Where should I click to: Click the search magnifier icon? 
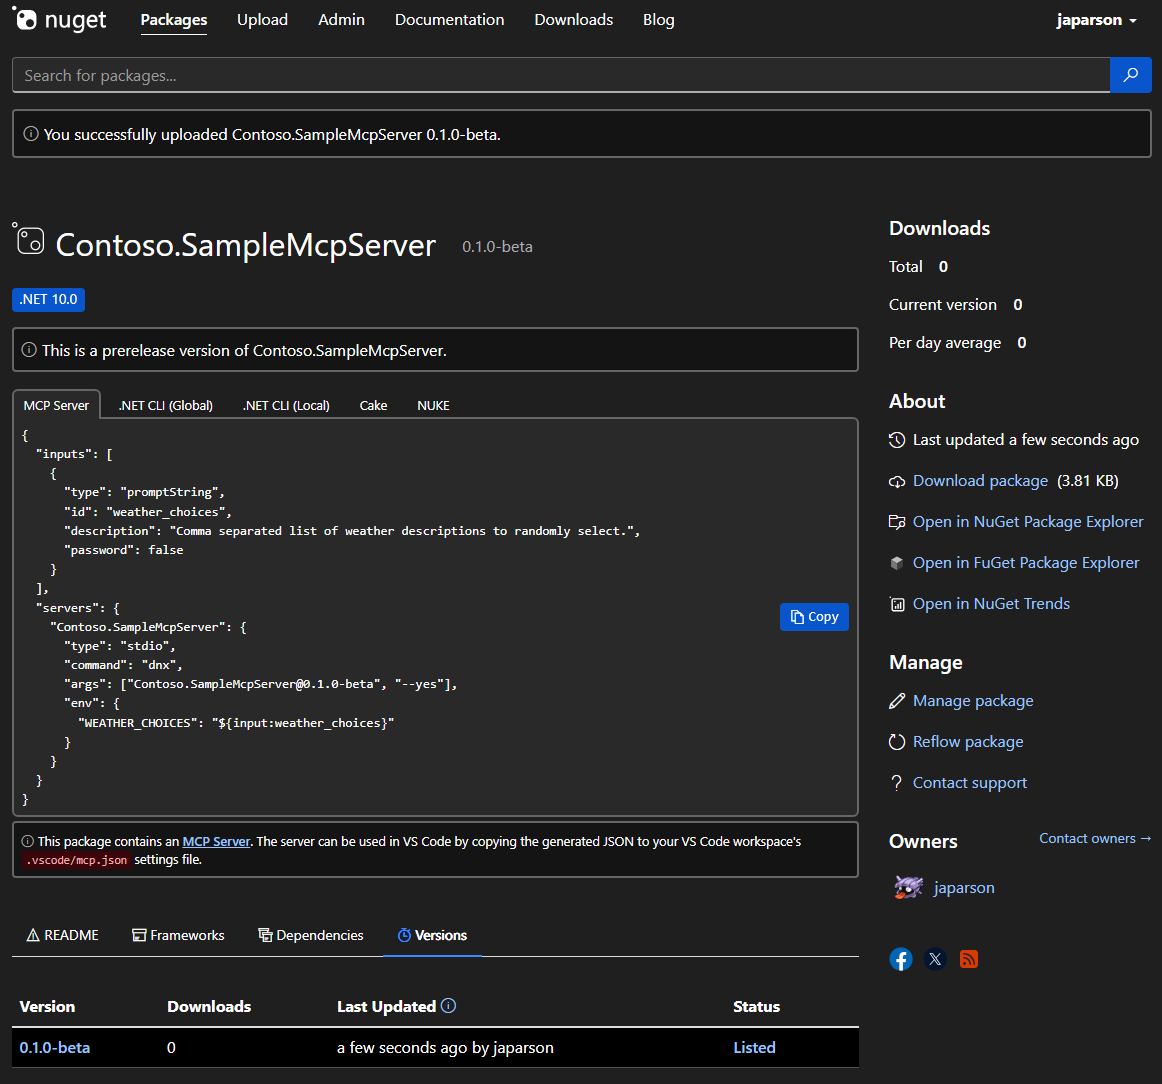(1130, 74)
